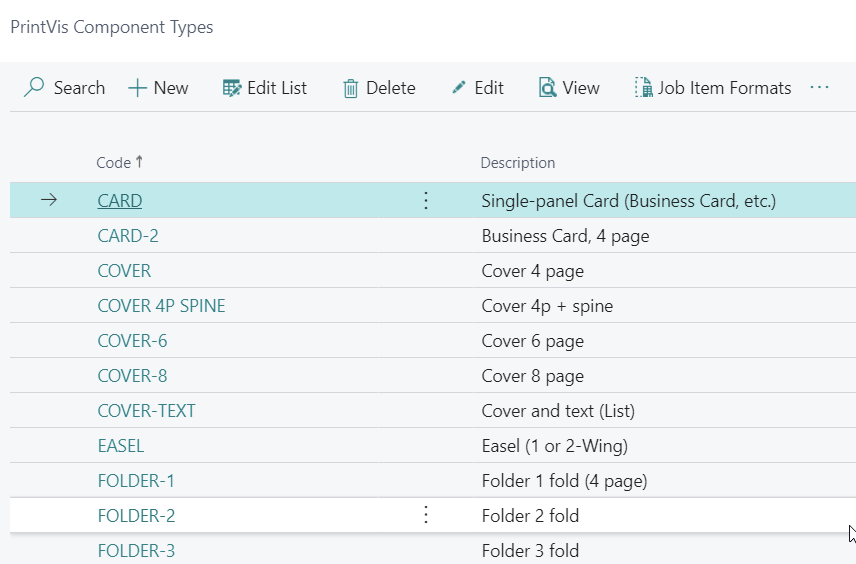Select 'Folder 3 fold' description cell
856x564 pixels.
530,550
